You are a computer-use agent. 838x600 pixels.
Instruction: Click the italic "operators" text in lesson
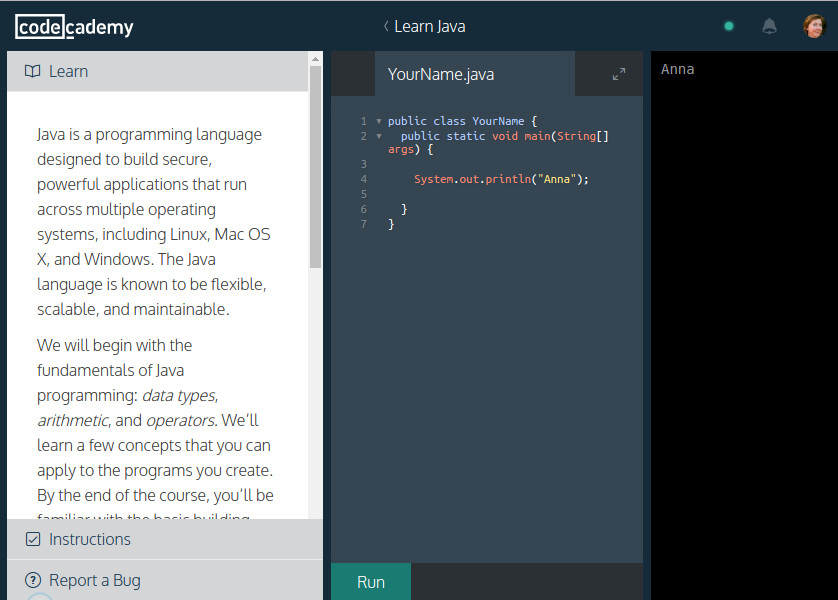[x=180, y=420]
